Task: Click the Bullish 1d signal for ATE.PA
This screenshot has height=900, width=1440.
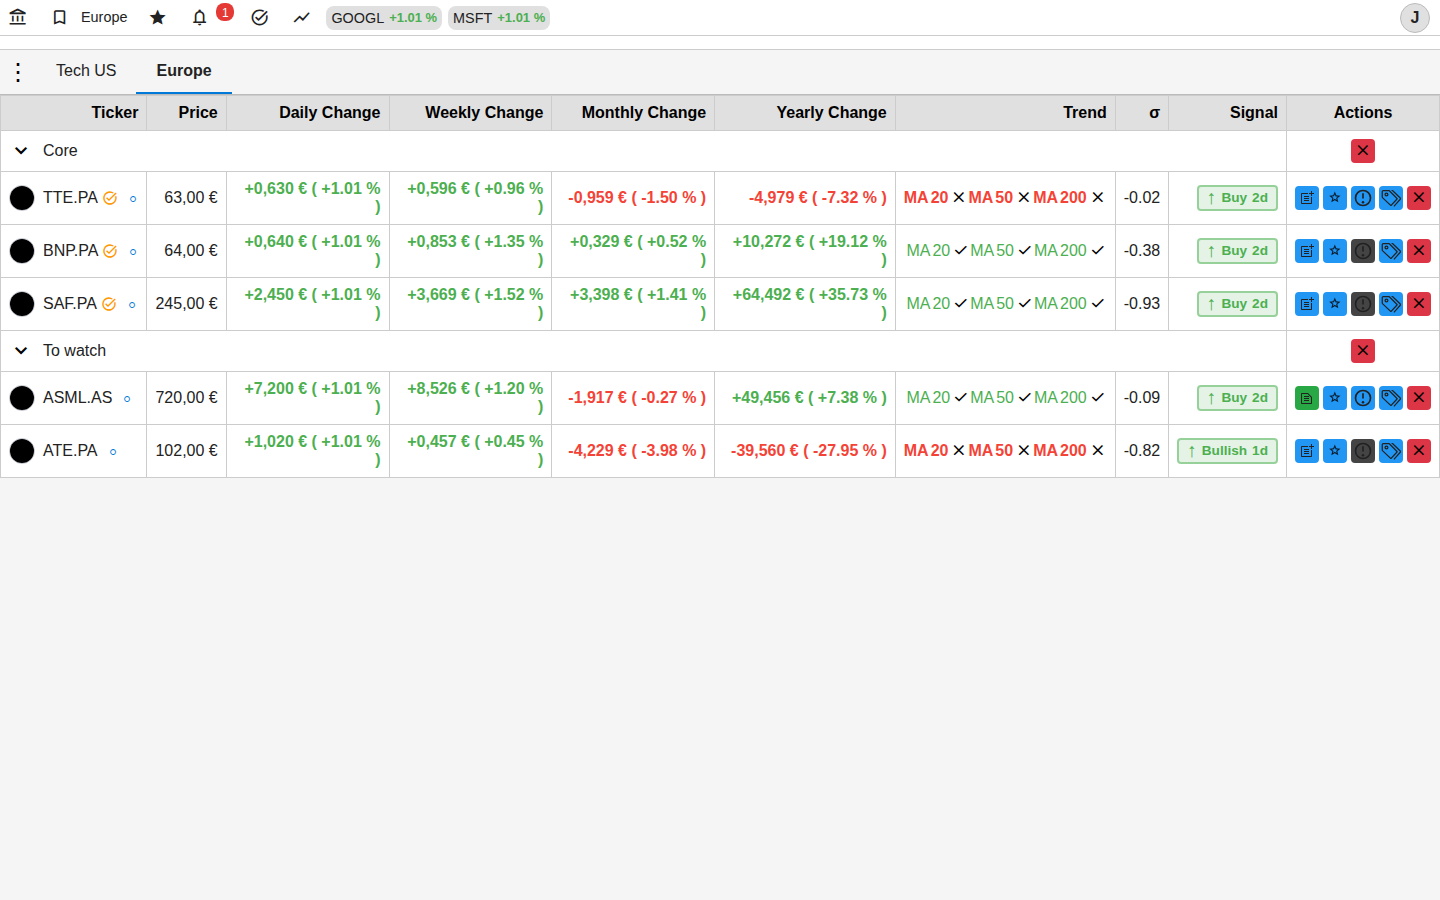Action: coord(1227,451)
